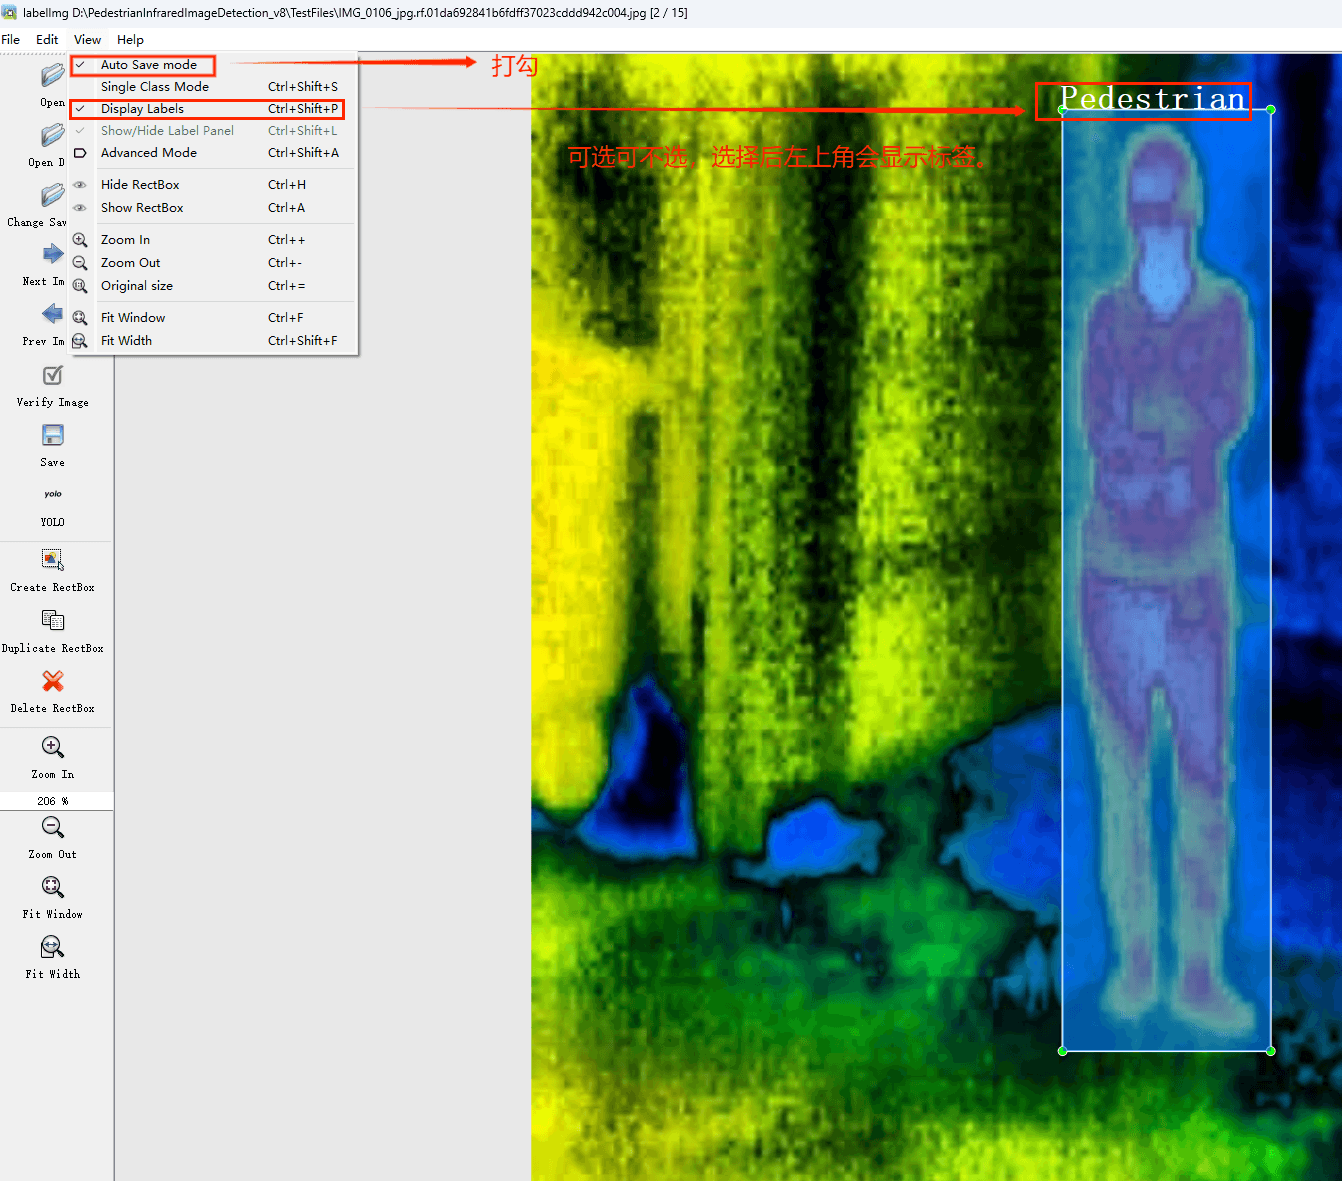Choose Hide RectBox from View menu
Image resolution: width=1342 pixels, height=1181 pixels.
pos(213,185)
